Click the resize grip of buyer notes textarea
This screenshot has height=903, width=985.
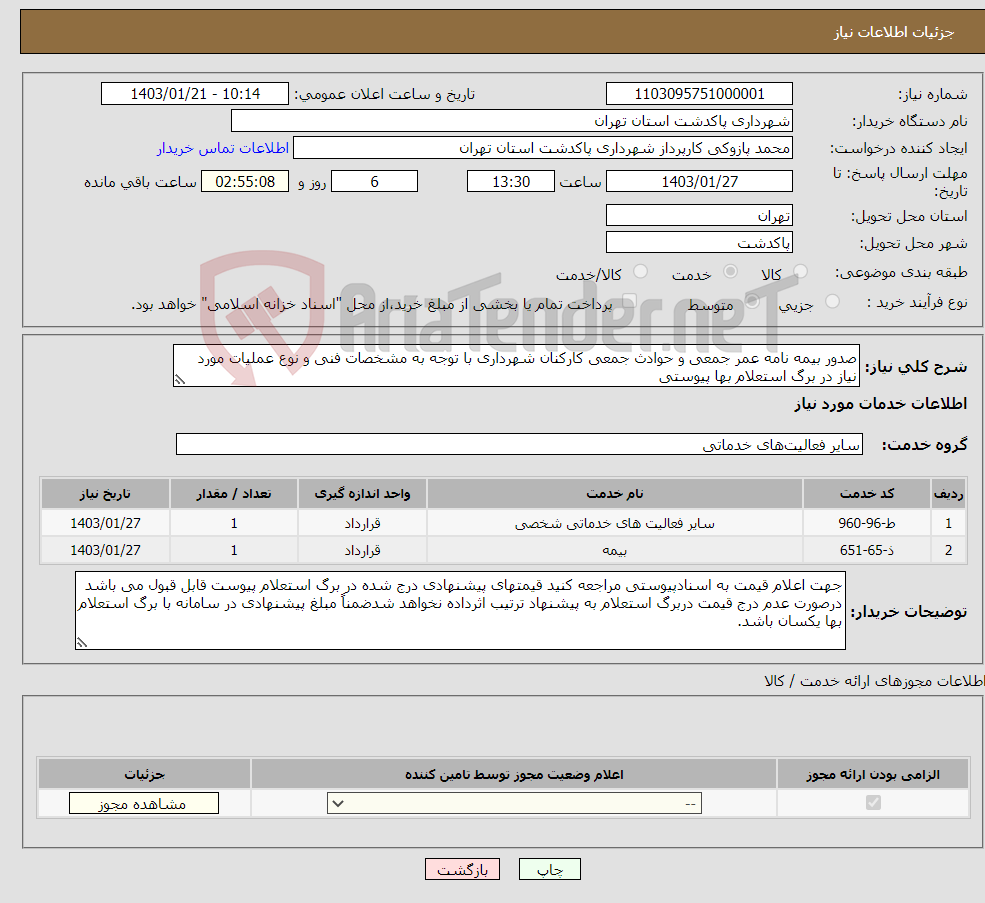click(x=82, y=642)
